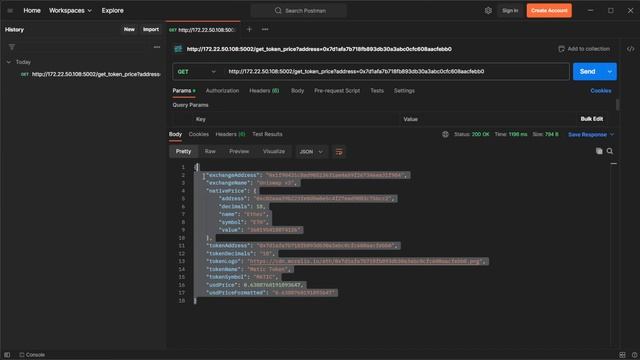Change the JSON response format dropdown

tap(311, 152)
